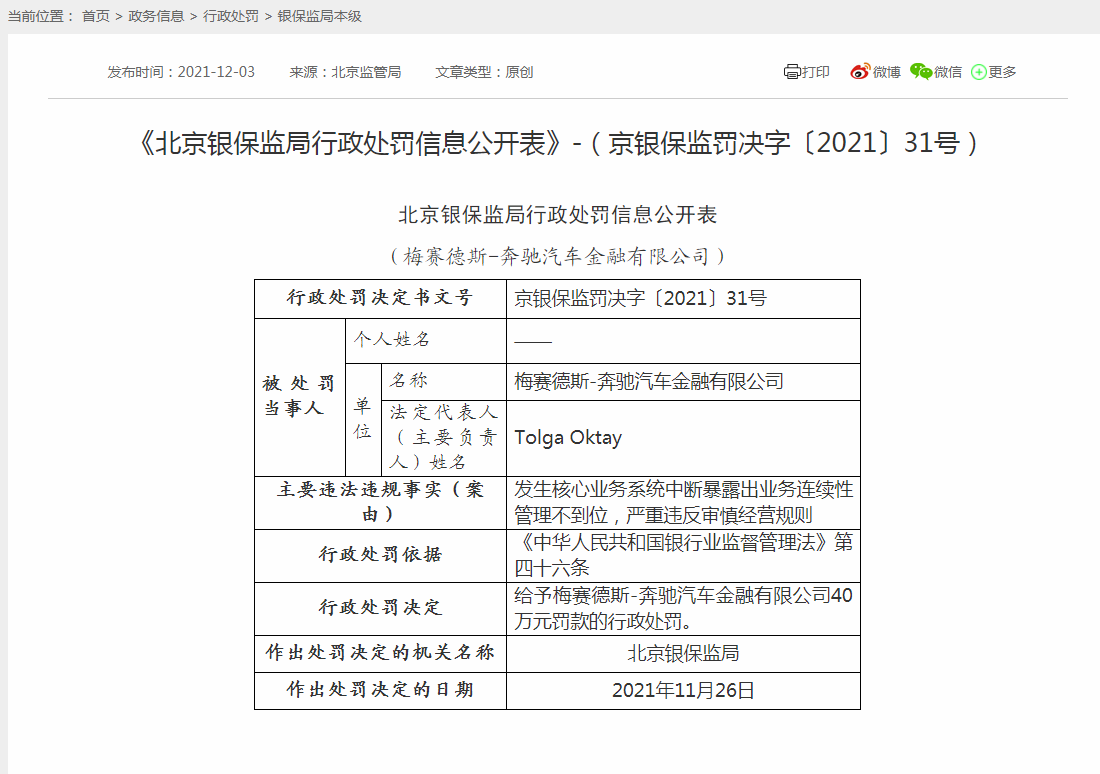The width and height of the screenshot is (1100, 774).
Task: Click the 当前位置 breadcrumb label
Action: point(41,16)
